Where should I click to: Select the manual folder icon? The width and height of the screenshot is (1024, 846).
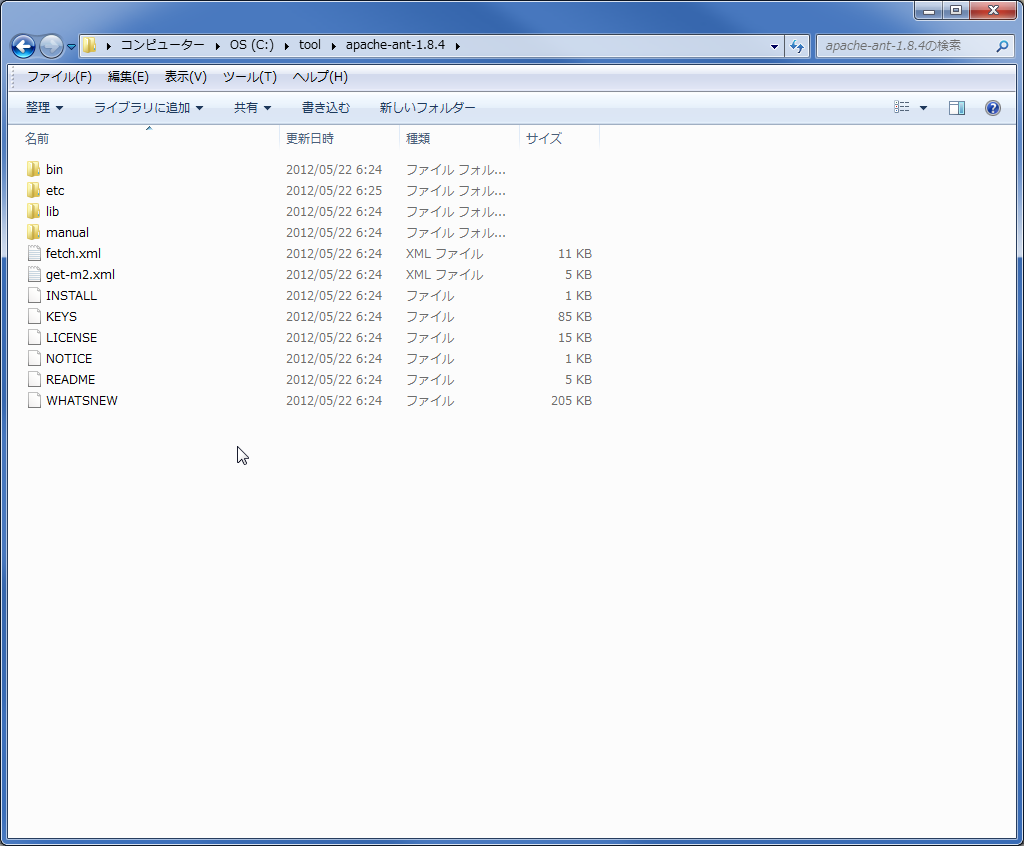pos(34,232)
